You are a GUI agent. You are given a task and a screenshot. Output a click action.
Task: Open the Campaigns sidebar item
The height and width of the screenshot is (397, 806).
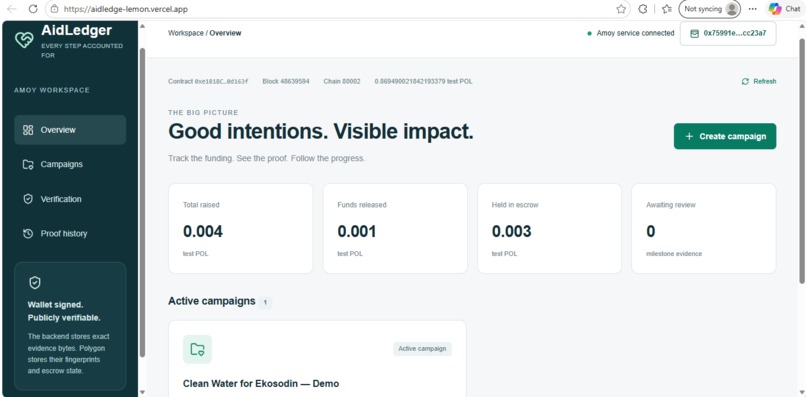70,165
